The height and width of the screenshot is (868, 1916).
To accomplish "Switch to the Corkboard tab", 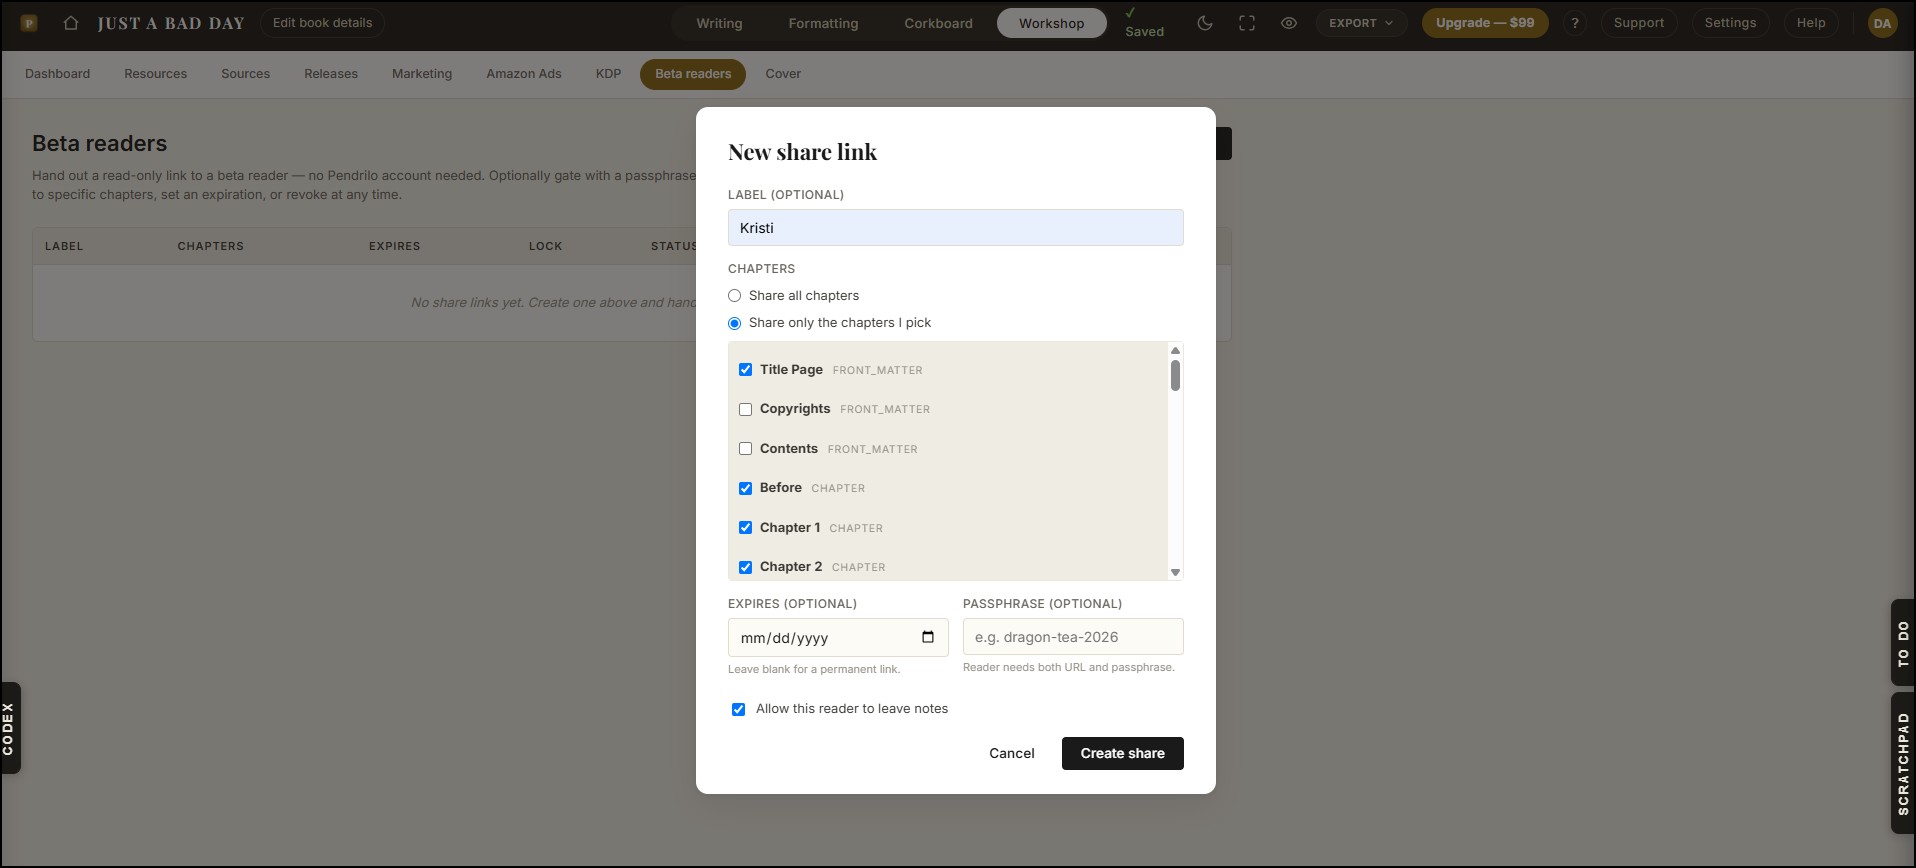I will point(938,23).
